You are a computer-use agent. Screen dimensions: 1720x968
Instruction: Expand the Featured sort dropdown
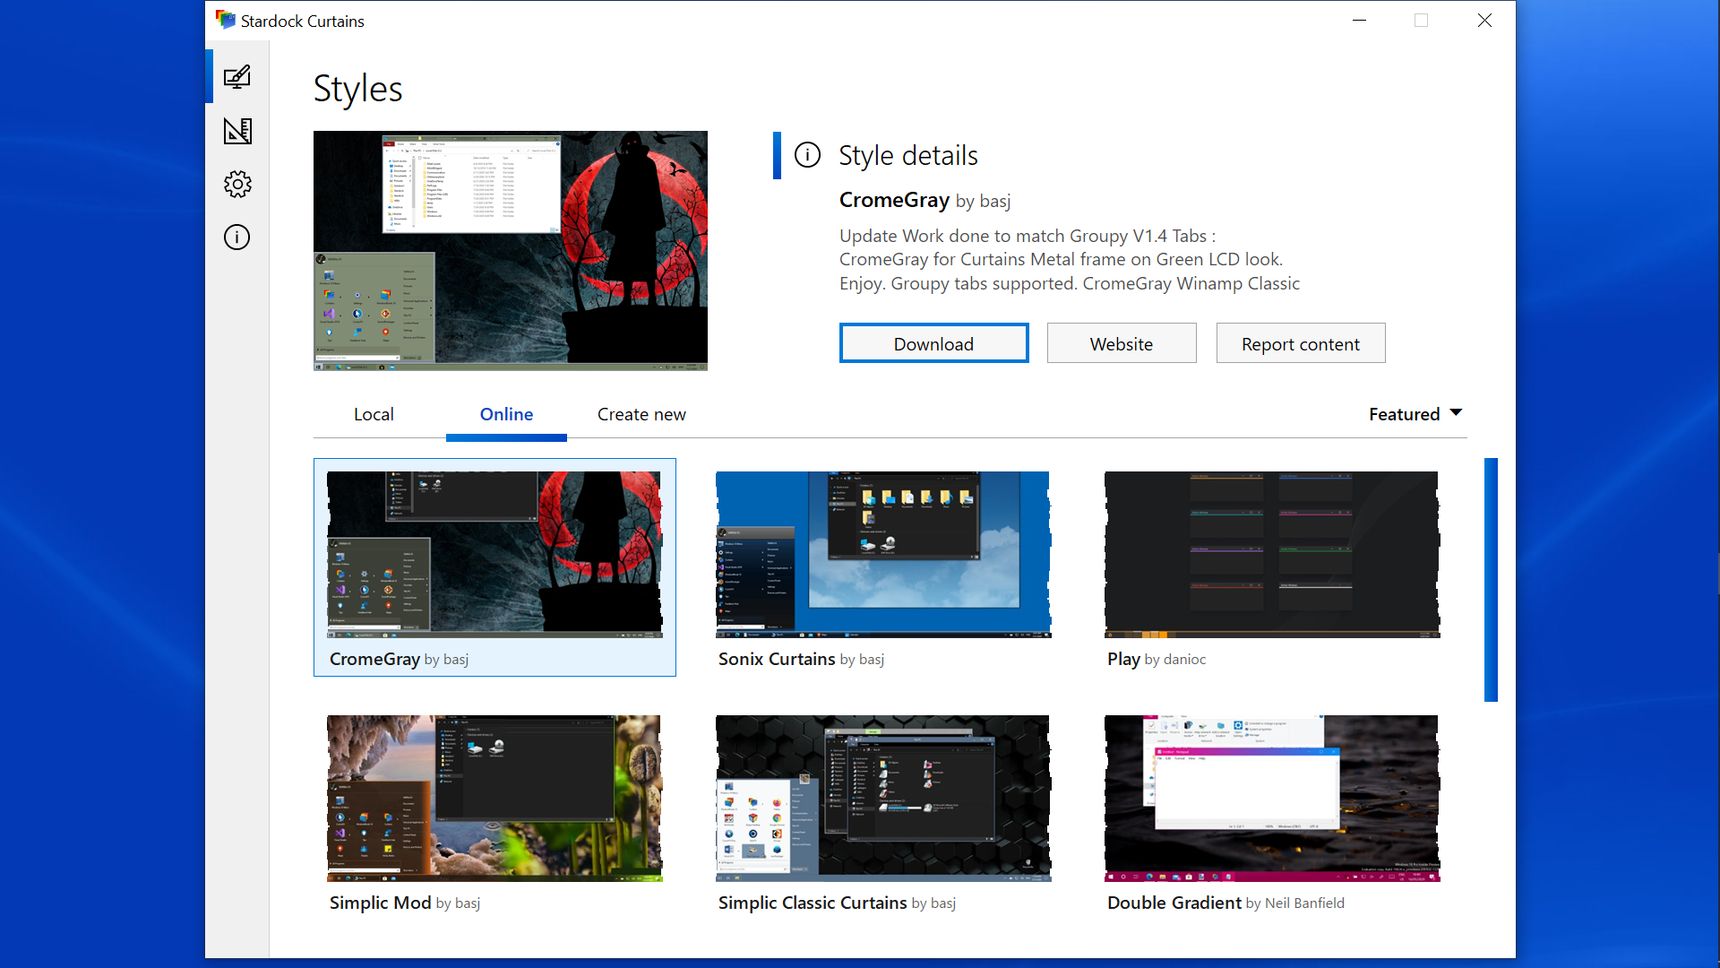click(x=1415, y=414)
